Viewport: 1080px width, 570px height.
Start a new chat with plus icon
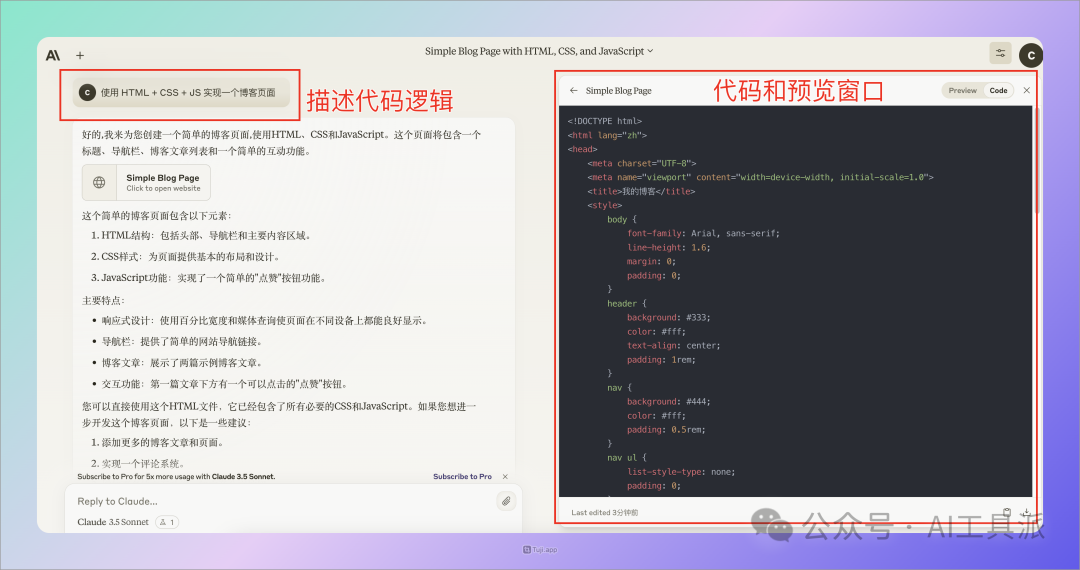click(80, 55)
